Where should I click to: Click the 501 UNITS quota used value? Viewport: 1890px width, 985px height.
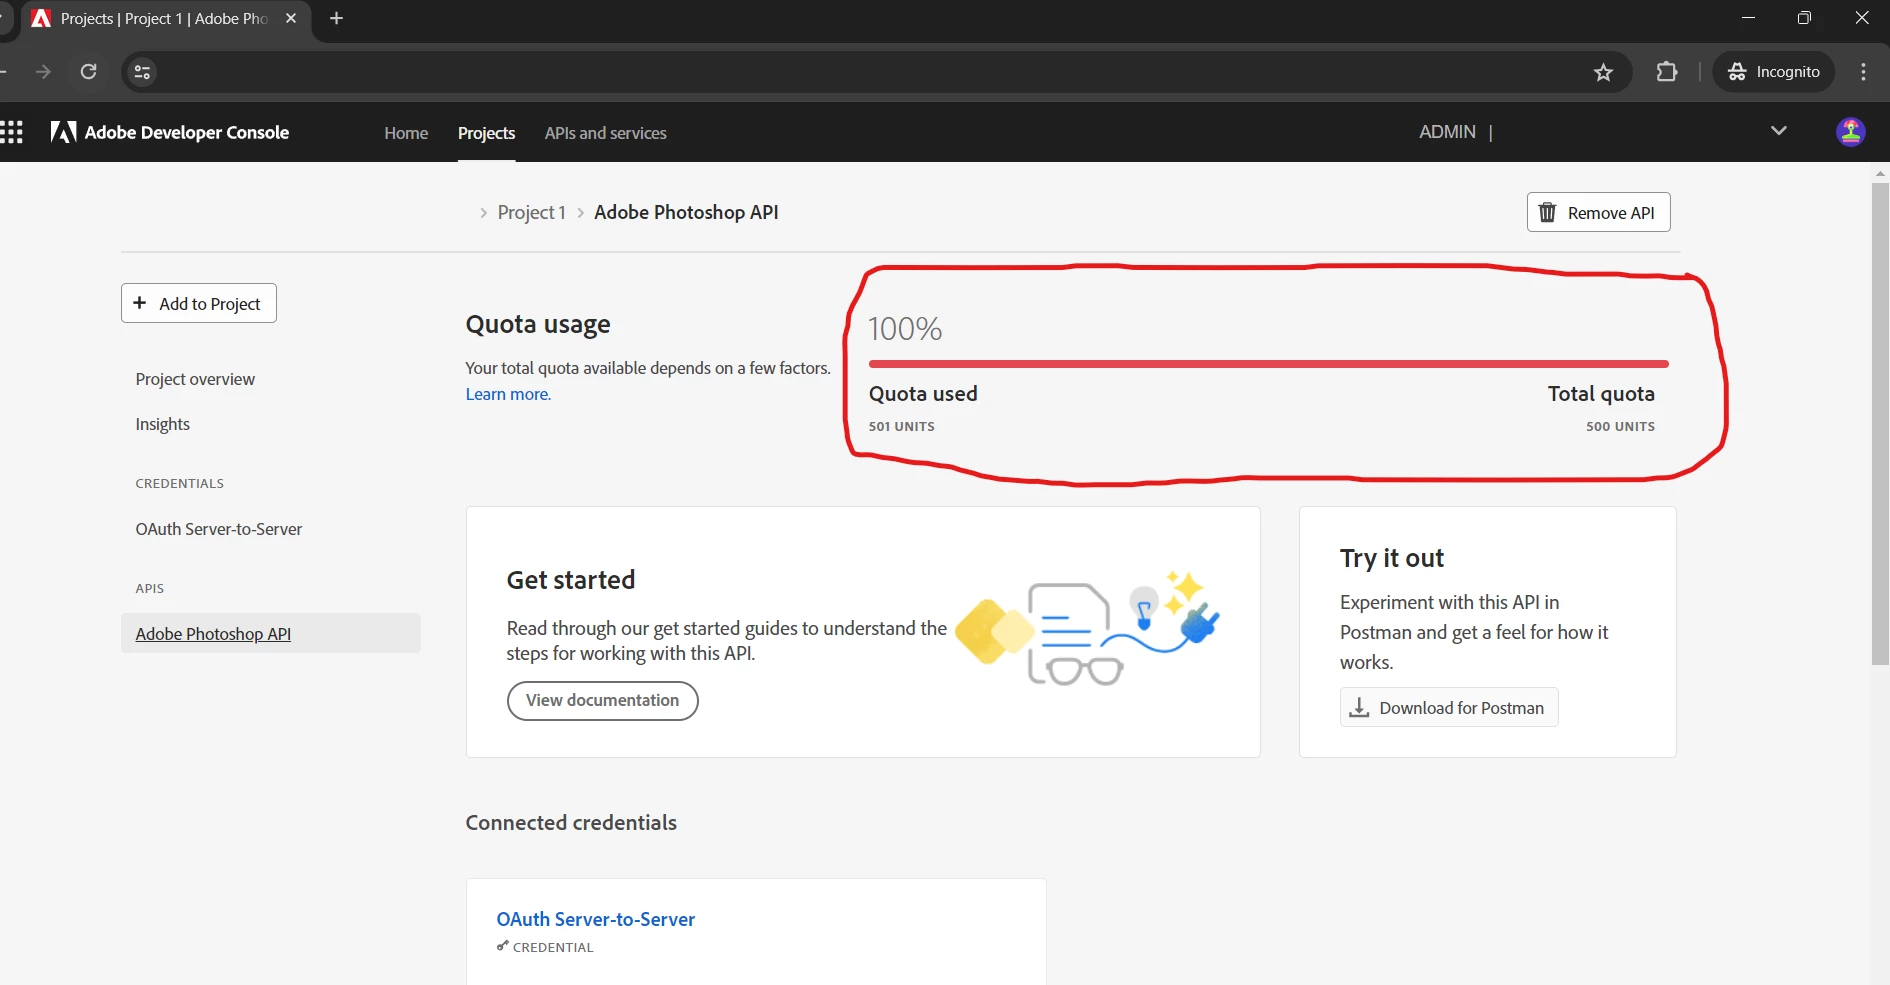coord(901,426)
